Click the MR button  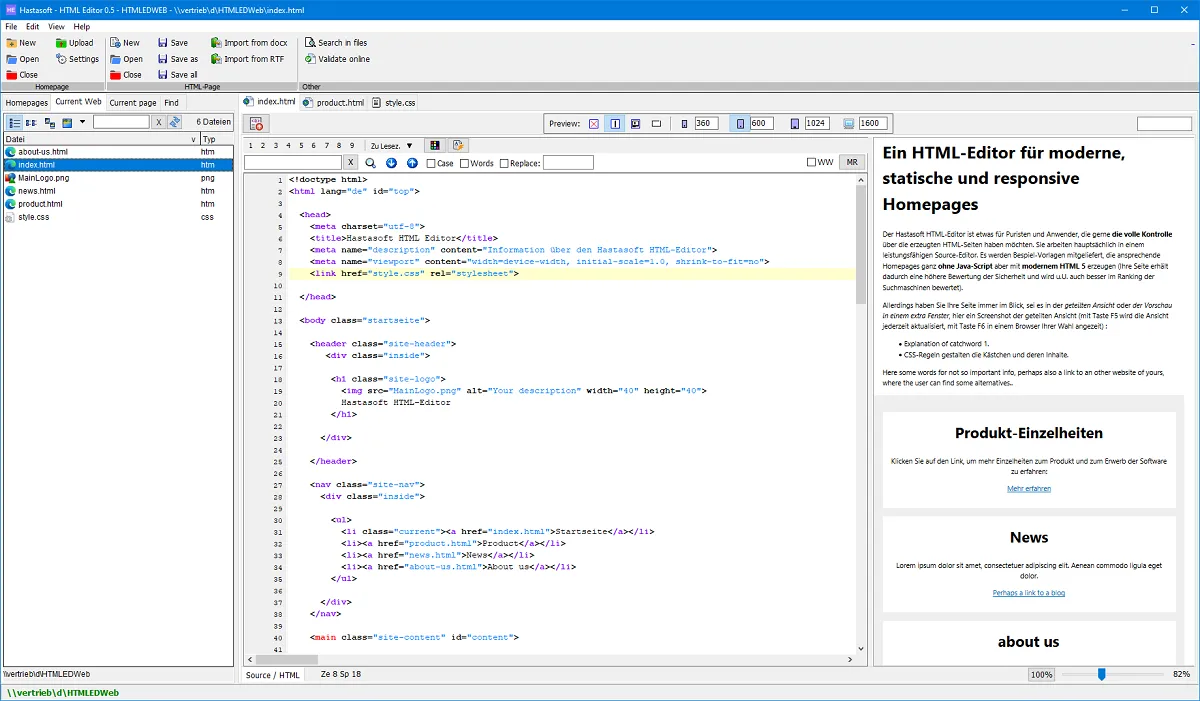[852, 163]
